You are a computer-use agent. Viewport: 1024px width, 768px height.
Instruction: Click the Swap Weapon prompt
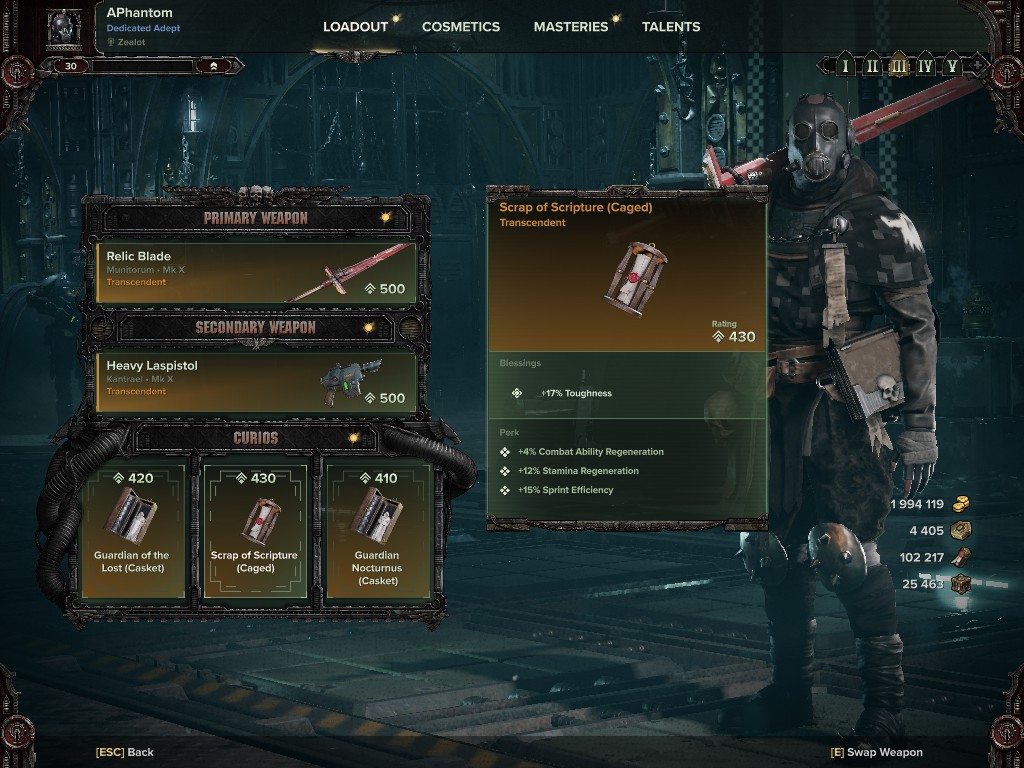876,752
